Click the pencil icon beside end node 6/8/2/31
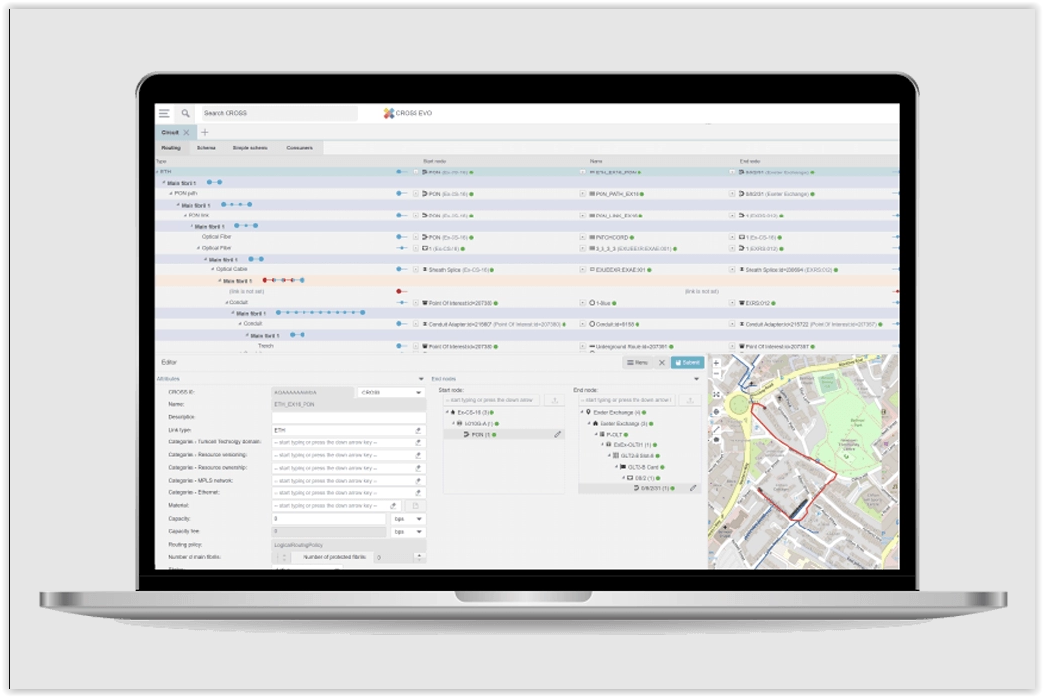 [x=693, y=488]
